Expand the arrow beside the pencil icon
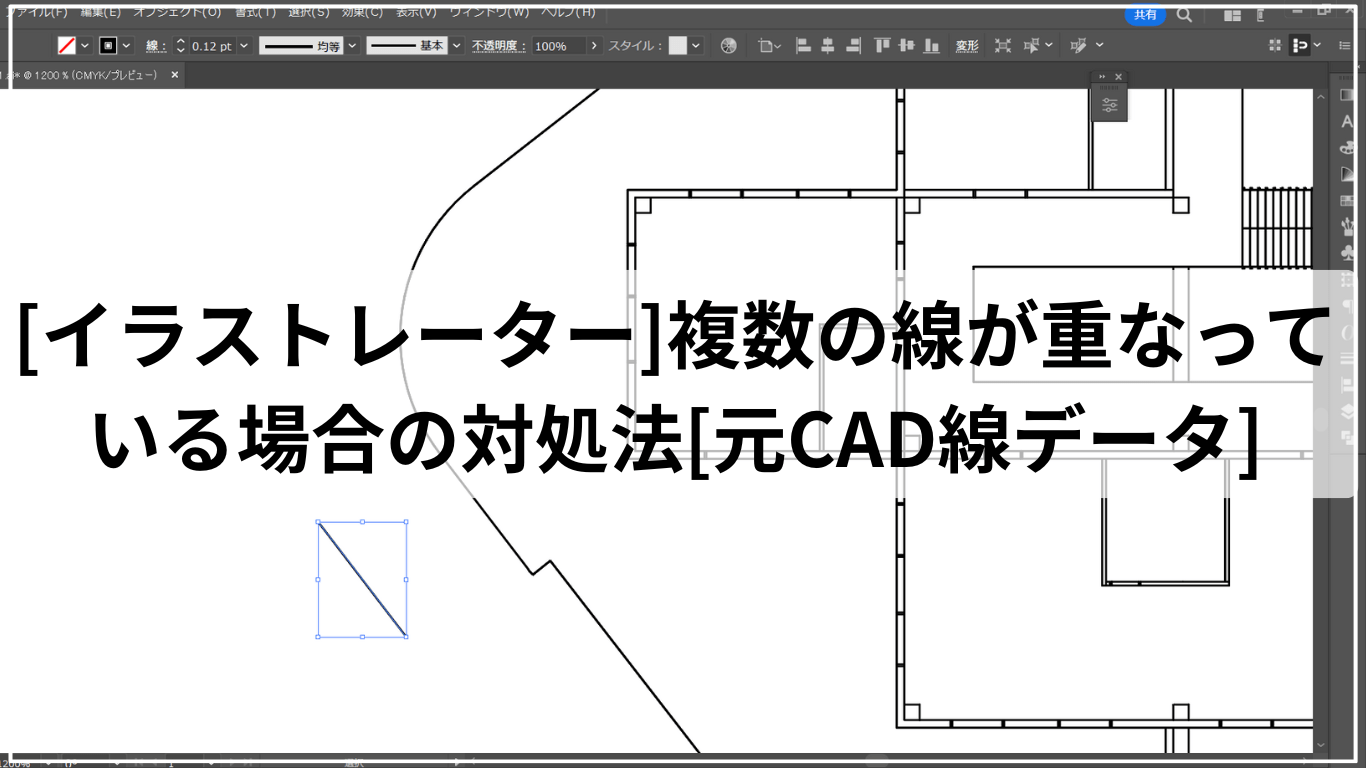The height and width of the screenshot is (768, 1366). [1100, 45]
